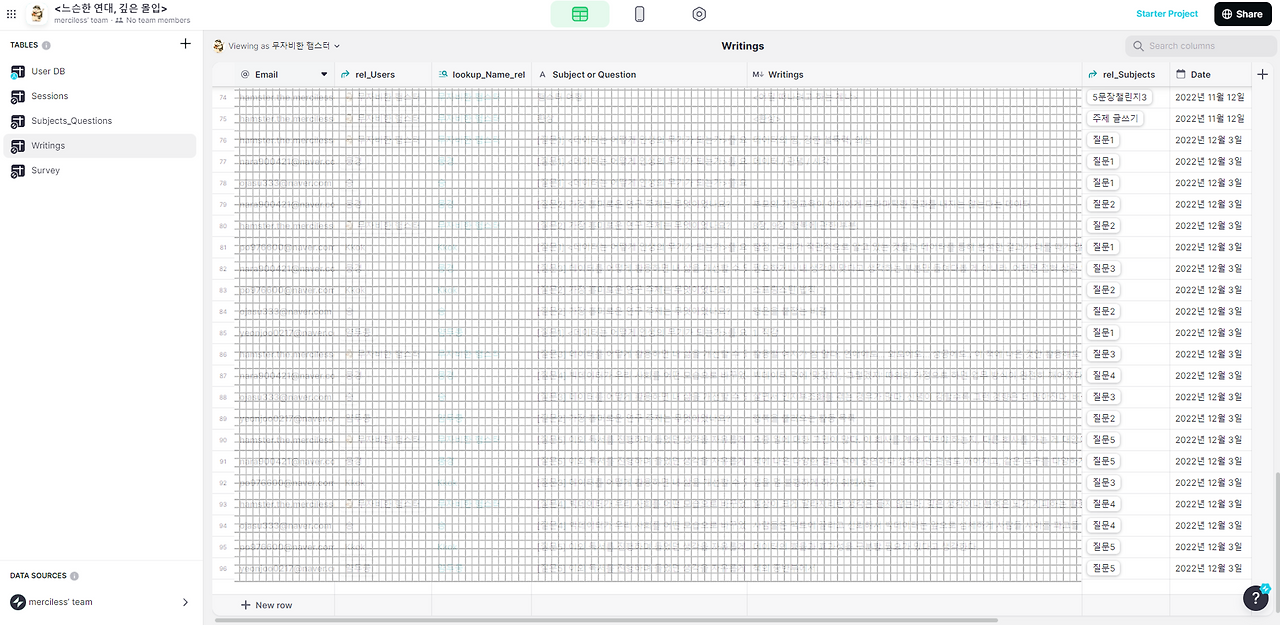Select the Sessions table
Viewport: 1280px width, 625px height.
[98, 96]
